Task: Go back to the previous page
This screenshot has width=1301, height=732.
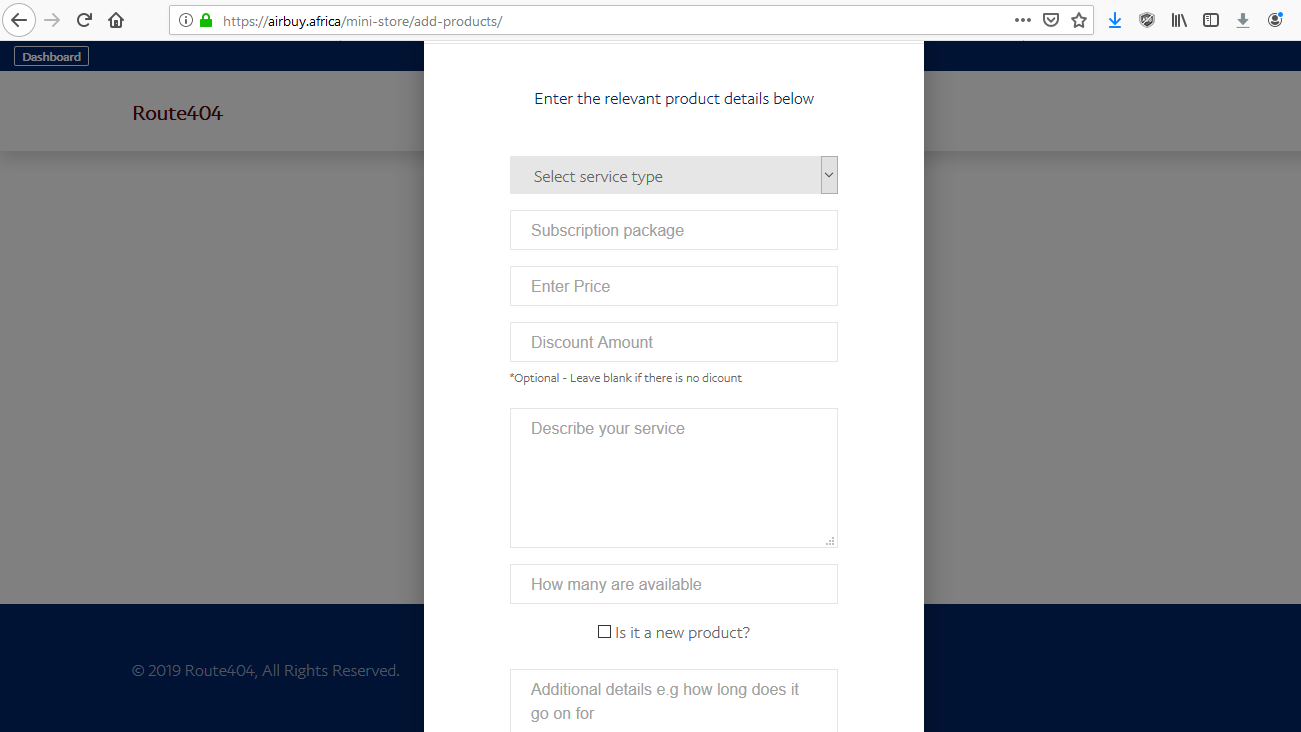Action: coord(19,20)
